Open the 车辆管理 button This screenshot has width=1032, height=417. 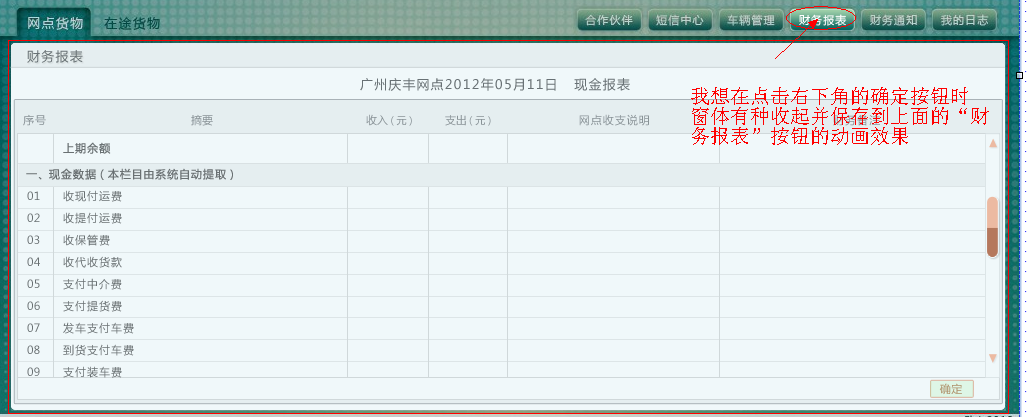coord(751,20)
